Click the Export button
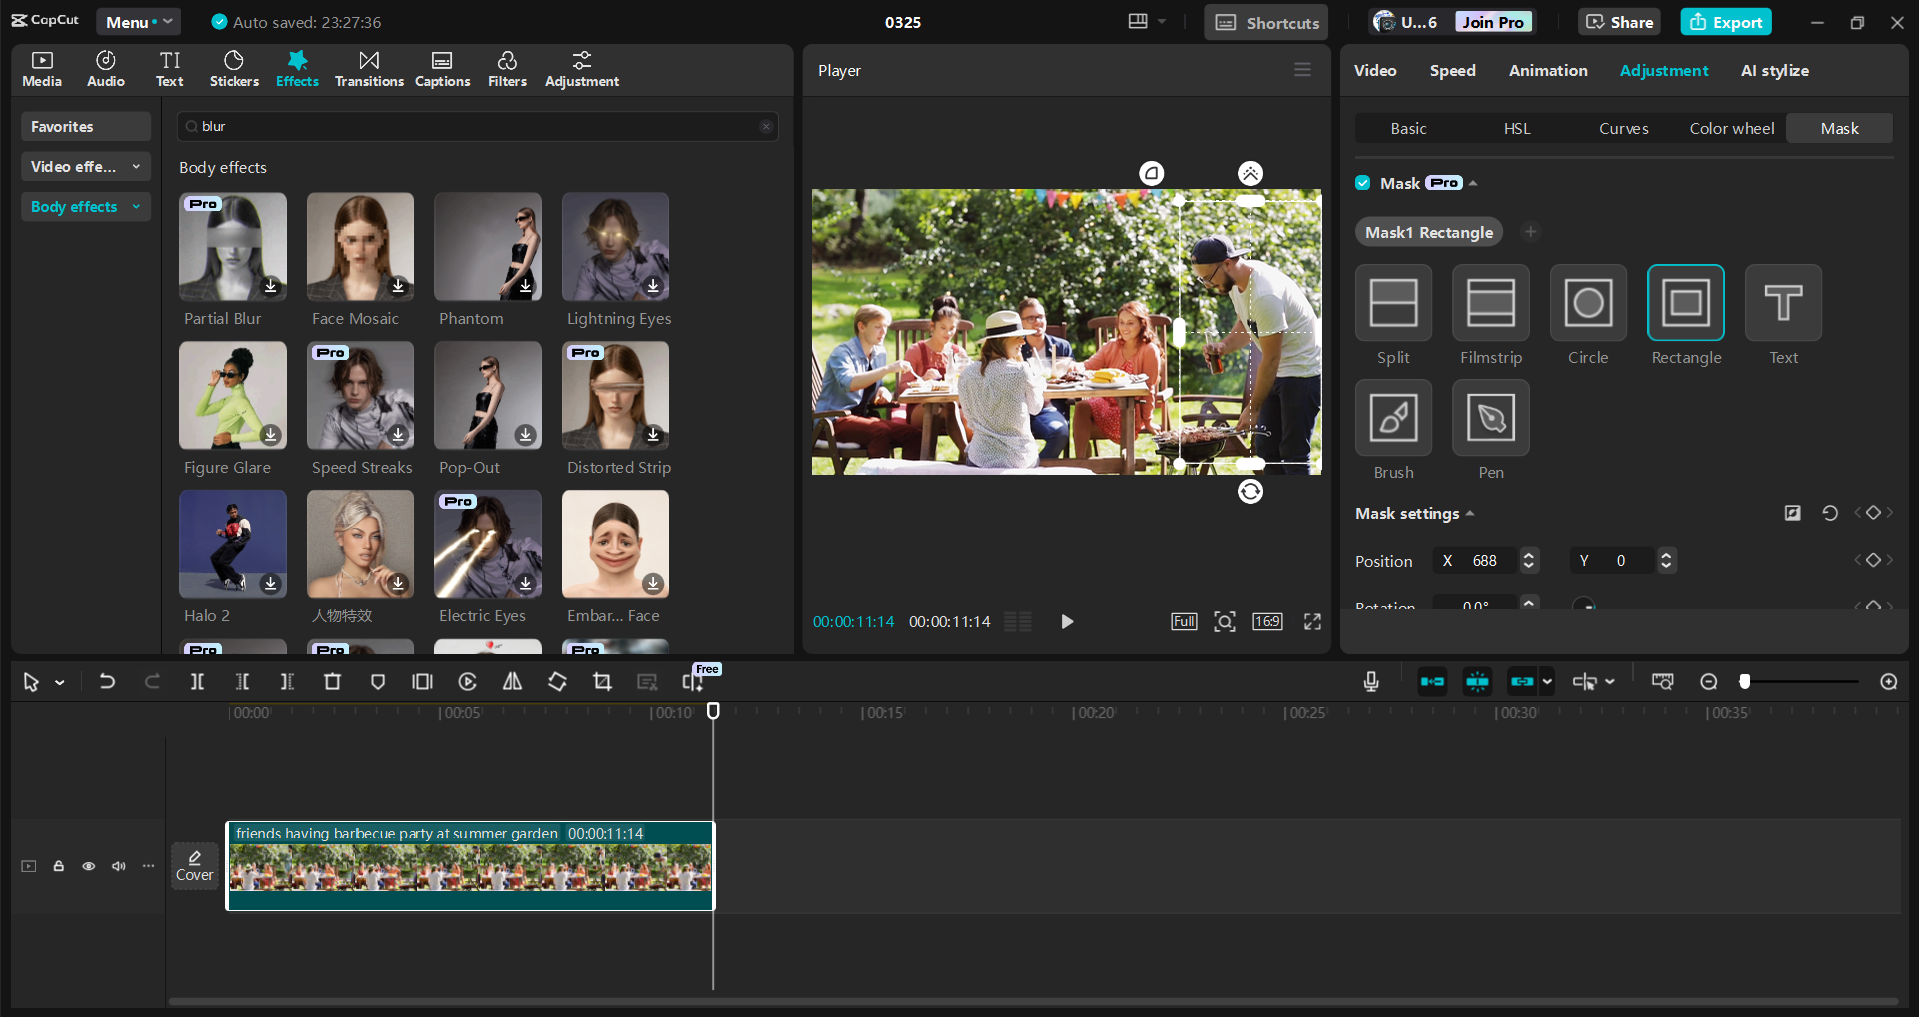The width and height of the screenshot is (1919, 1017). (1725, 21)
